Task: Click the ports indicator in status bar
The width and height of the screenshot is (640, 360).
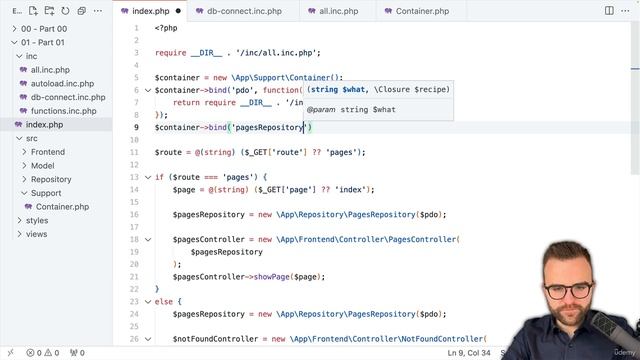Action: [x=77, y=353]
